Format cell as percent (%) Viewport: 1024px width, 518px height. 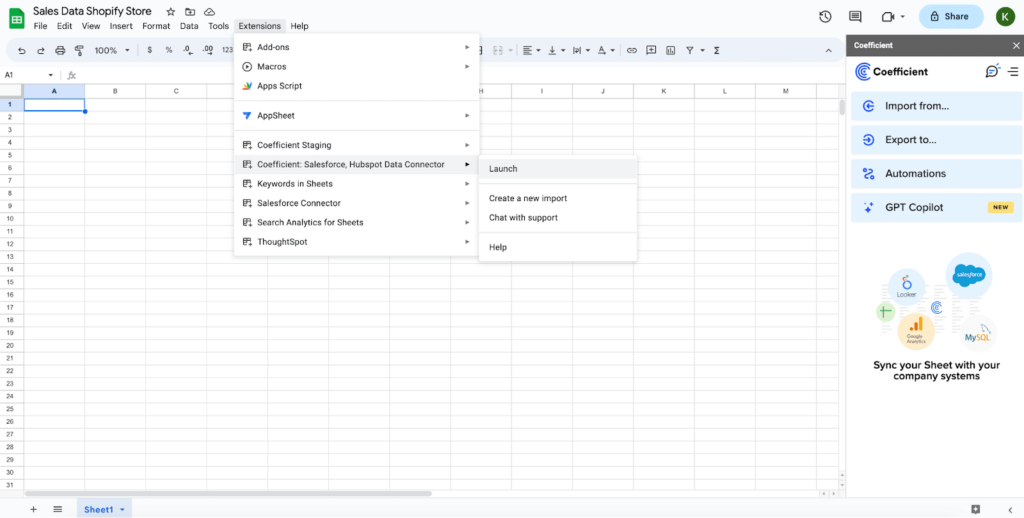[x=168, y=50]
